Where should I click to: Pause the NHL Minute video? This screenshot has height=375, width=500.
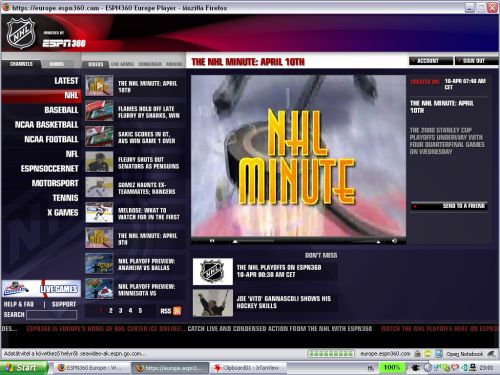coord(212,241)
